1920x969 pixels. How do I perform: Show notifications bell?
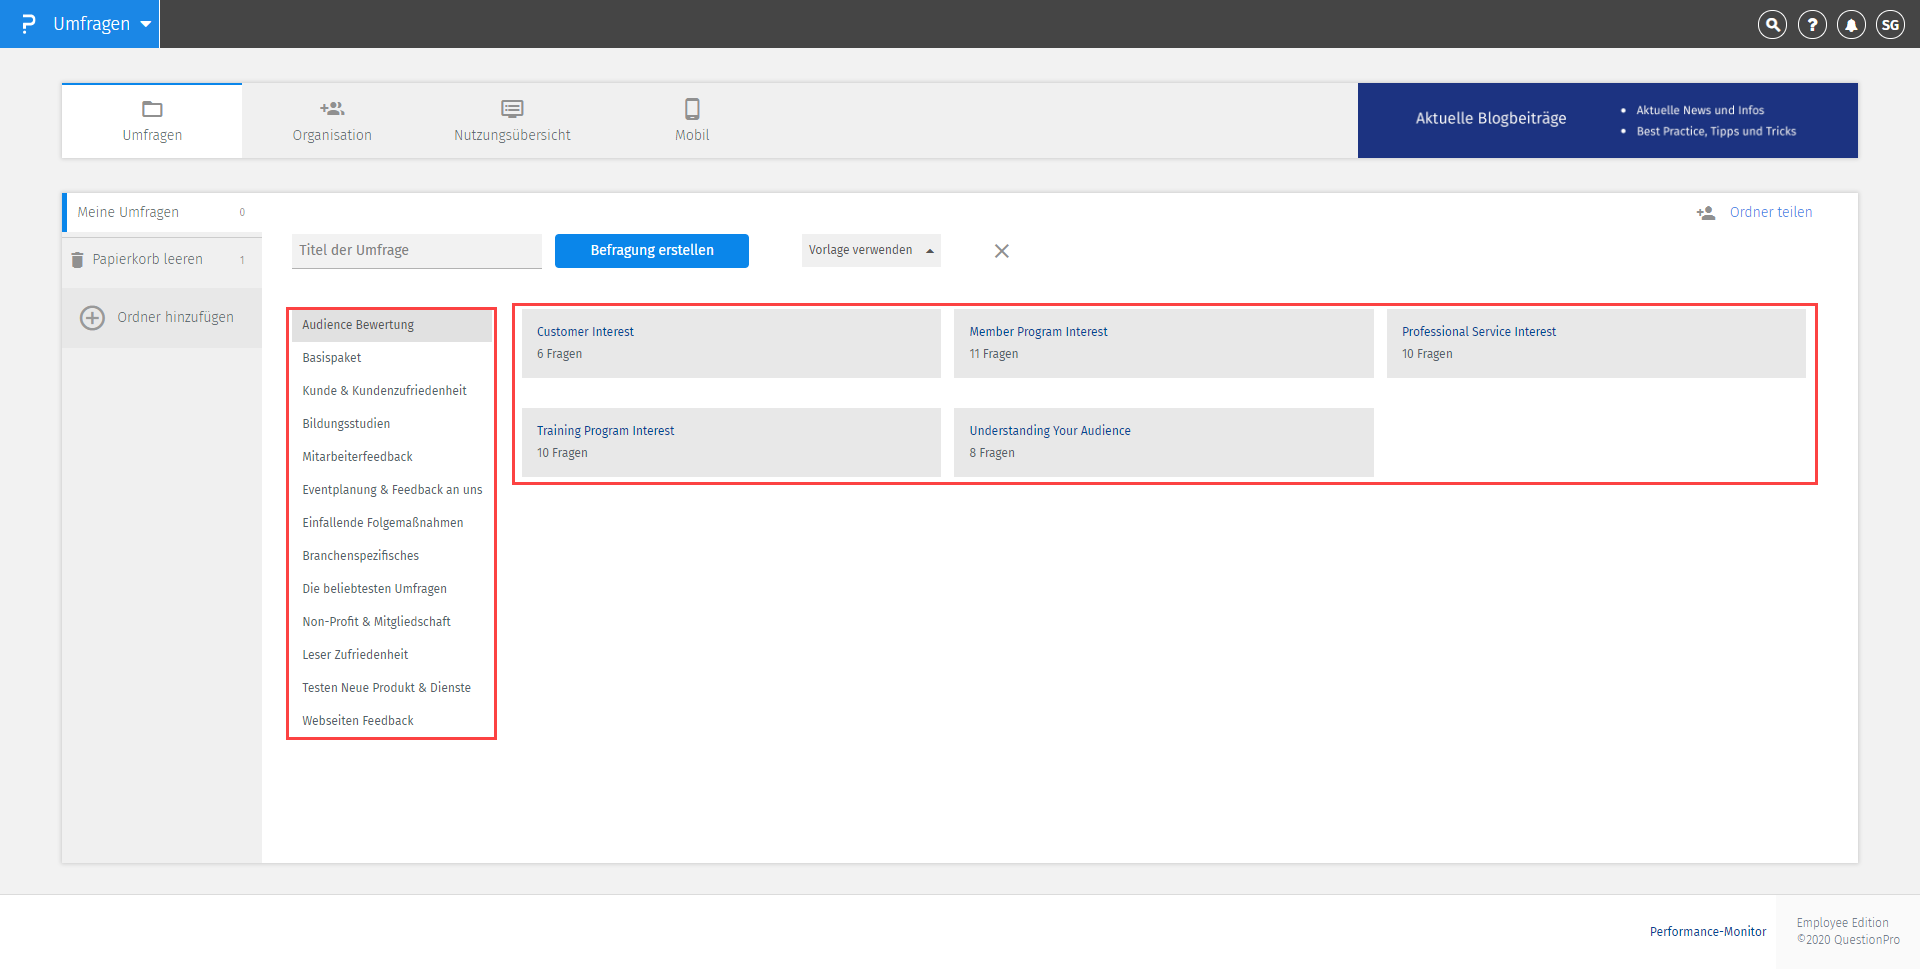1851,24
